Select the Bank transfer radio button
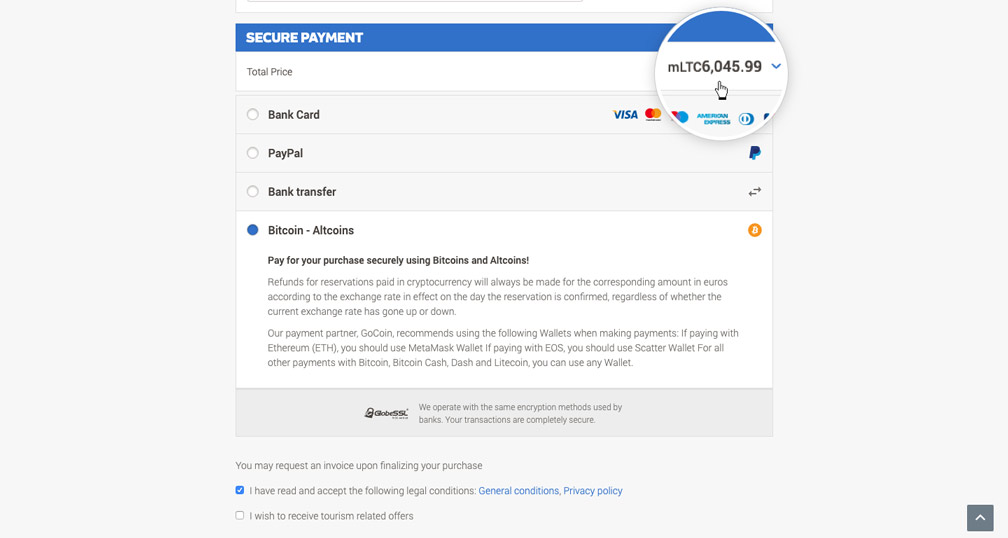The height and width of the screenshot is (538, 1008). (x=253, y=192)
